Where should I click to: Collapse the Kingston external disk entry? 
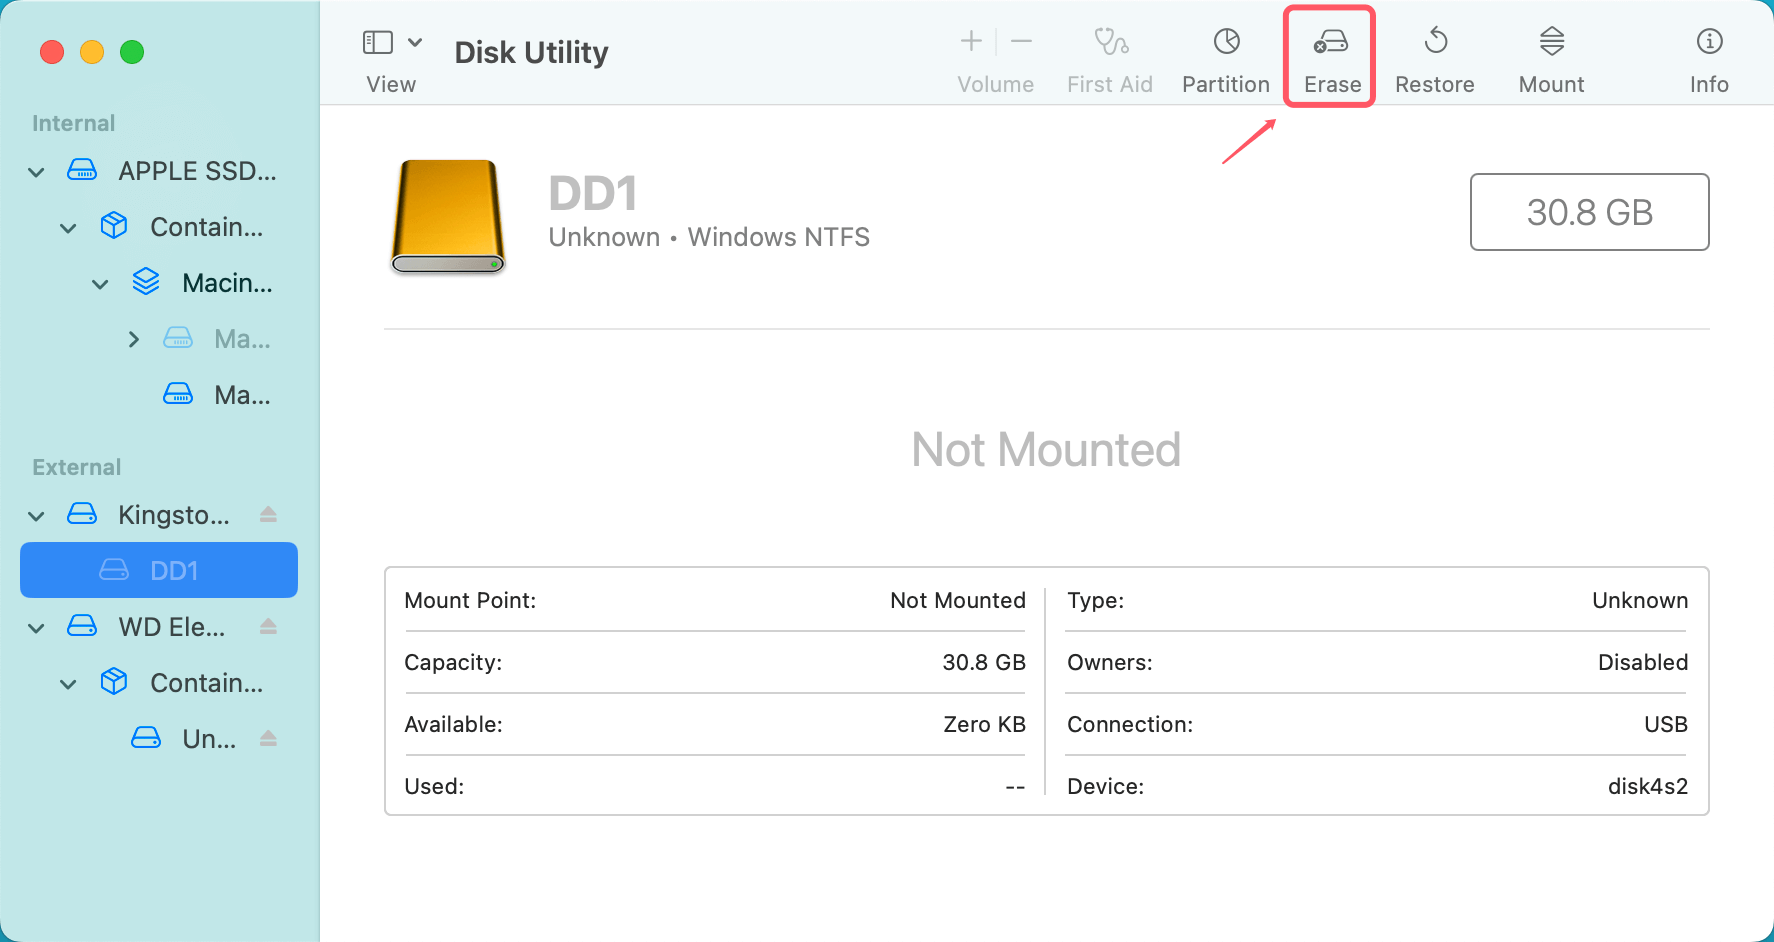point(35,515)
